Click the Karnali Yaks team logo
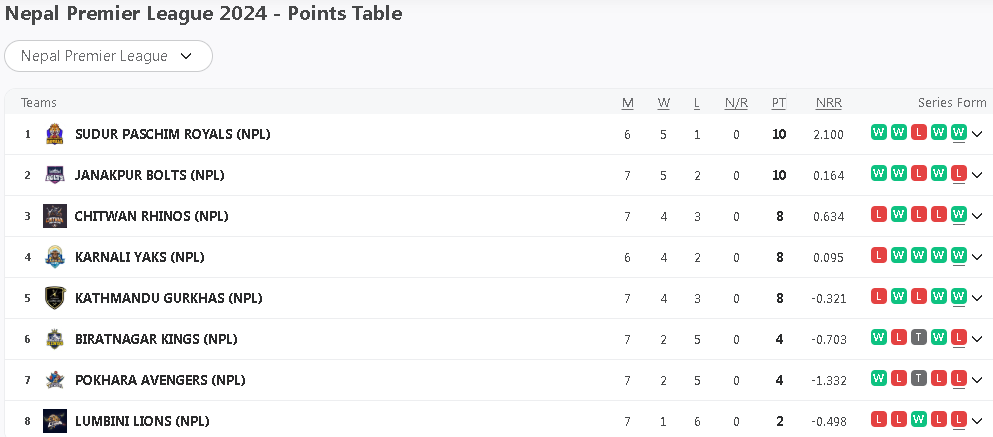Viewport: 993px width, 437px height. point(55,257)
